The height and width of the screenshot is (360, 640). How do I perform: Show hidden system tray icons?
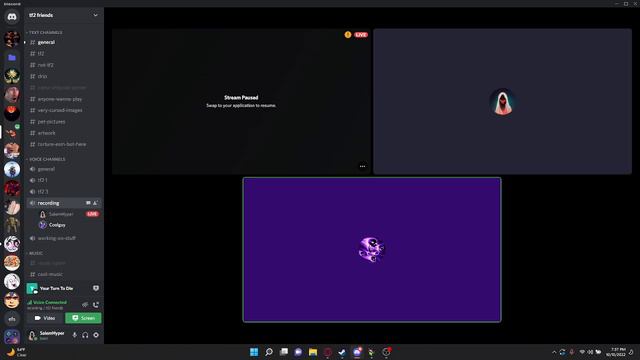(554, 352)
